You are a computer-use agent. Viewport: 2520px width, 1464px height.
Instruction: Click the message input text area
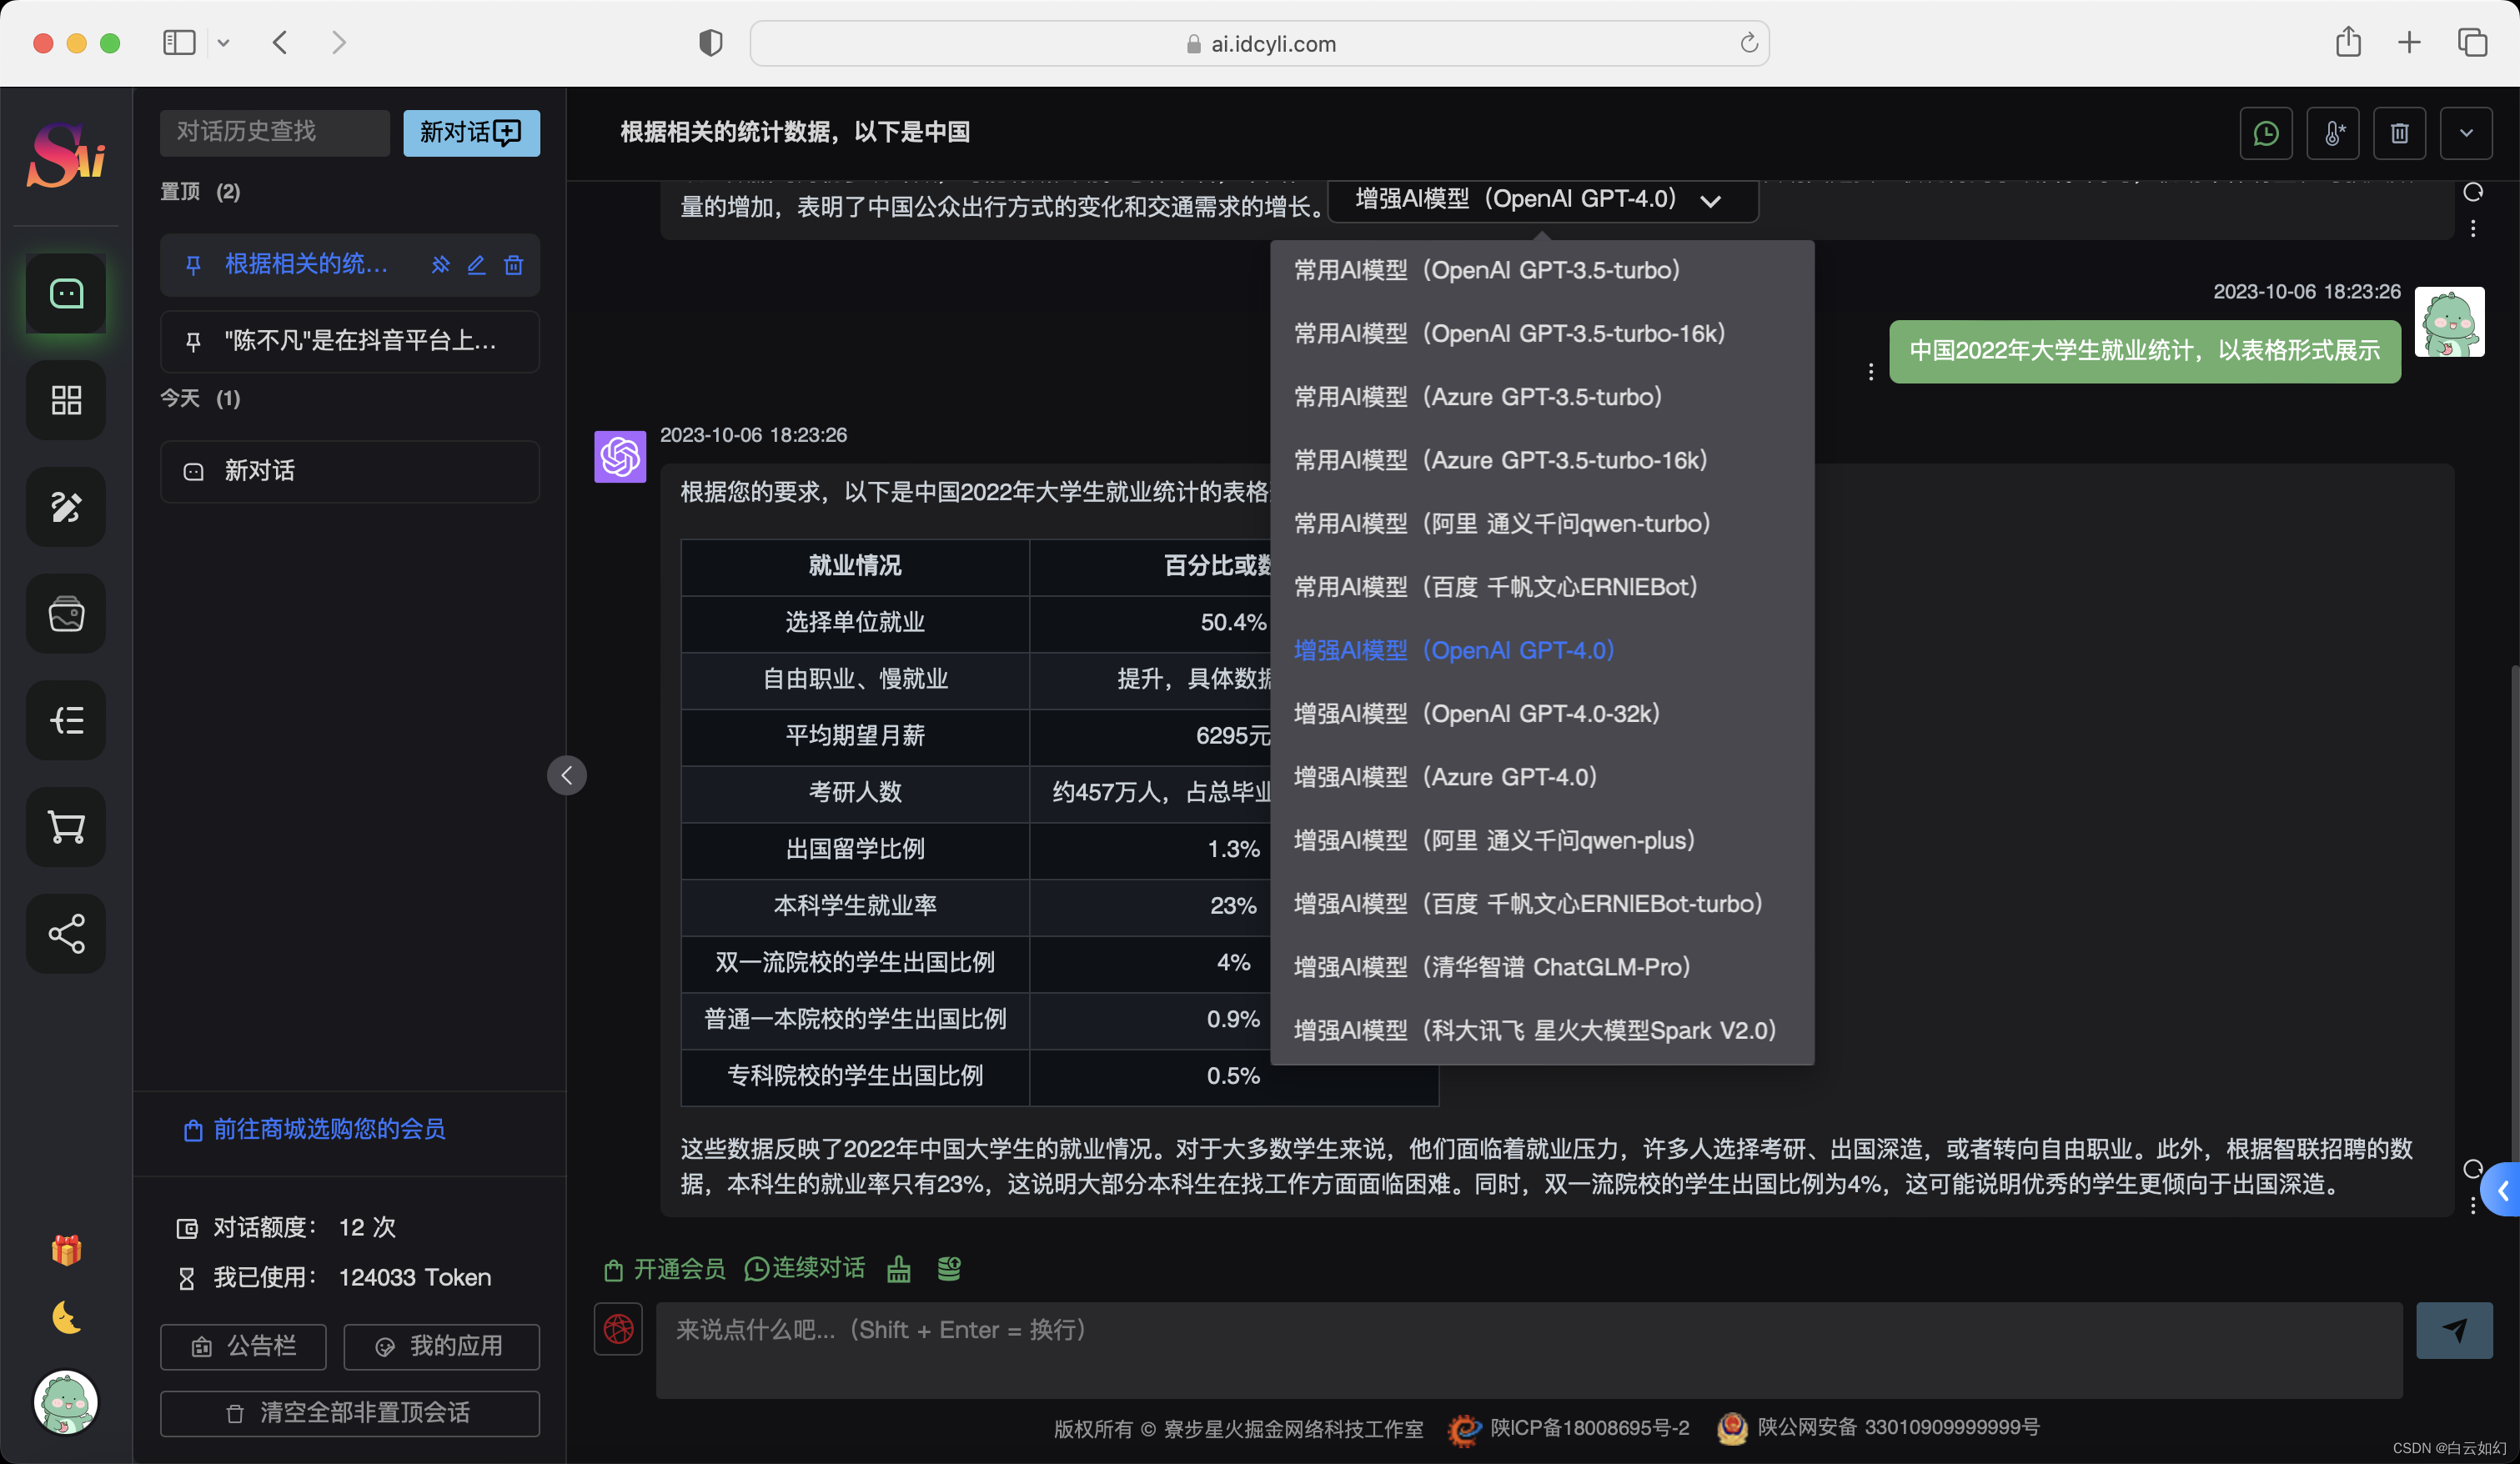tap(1529, 1349)
